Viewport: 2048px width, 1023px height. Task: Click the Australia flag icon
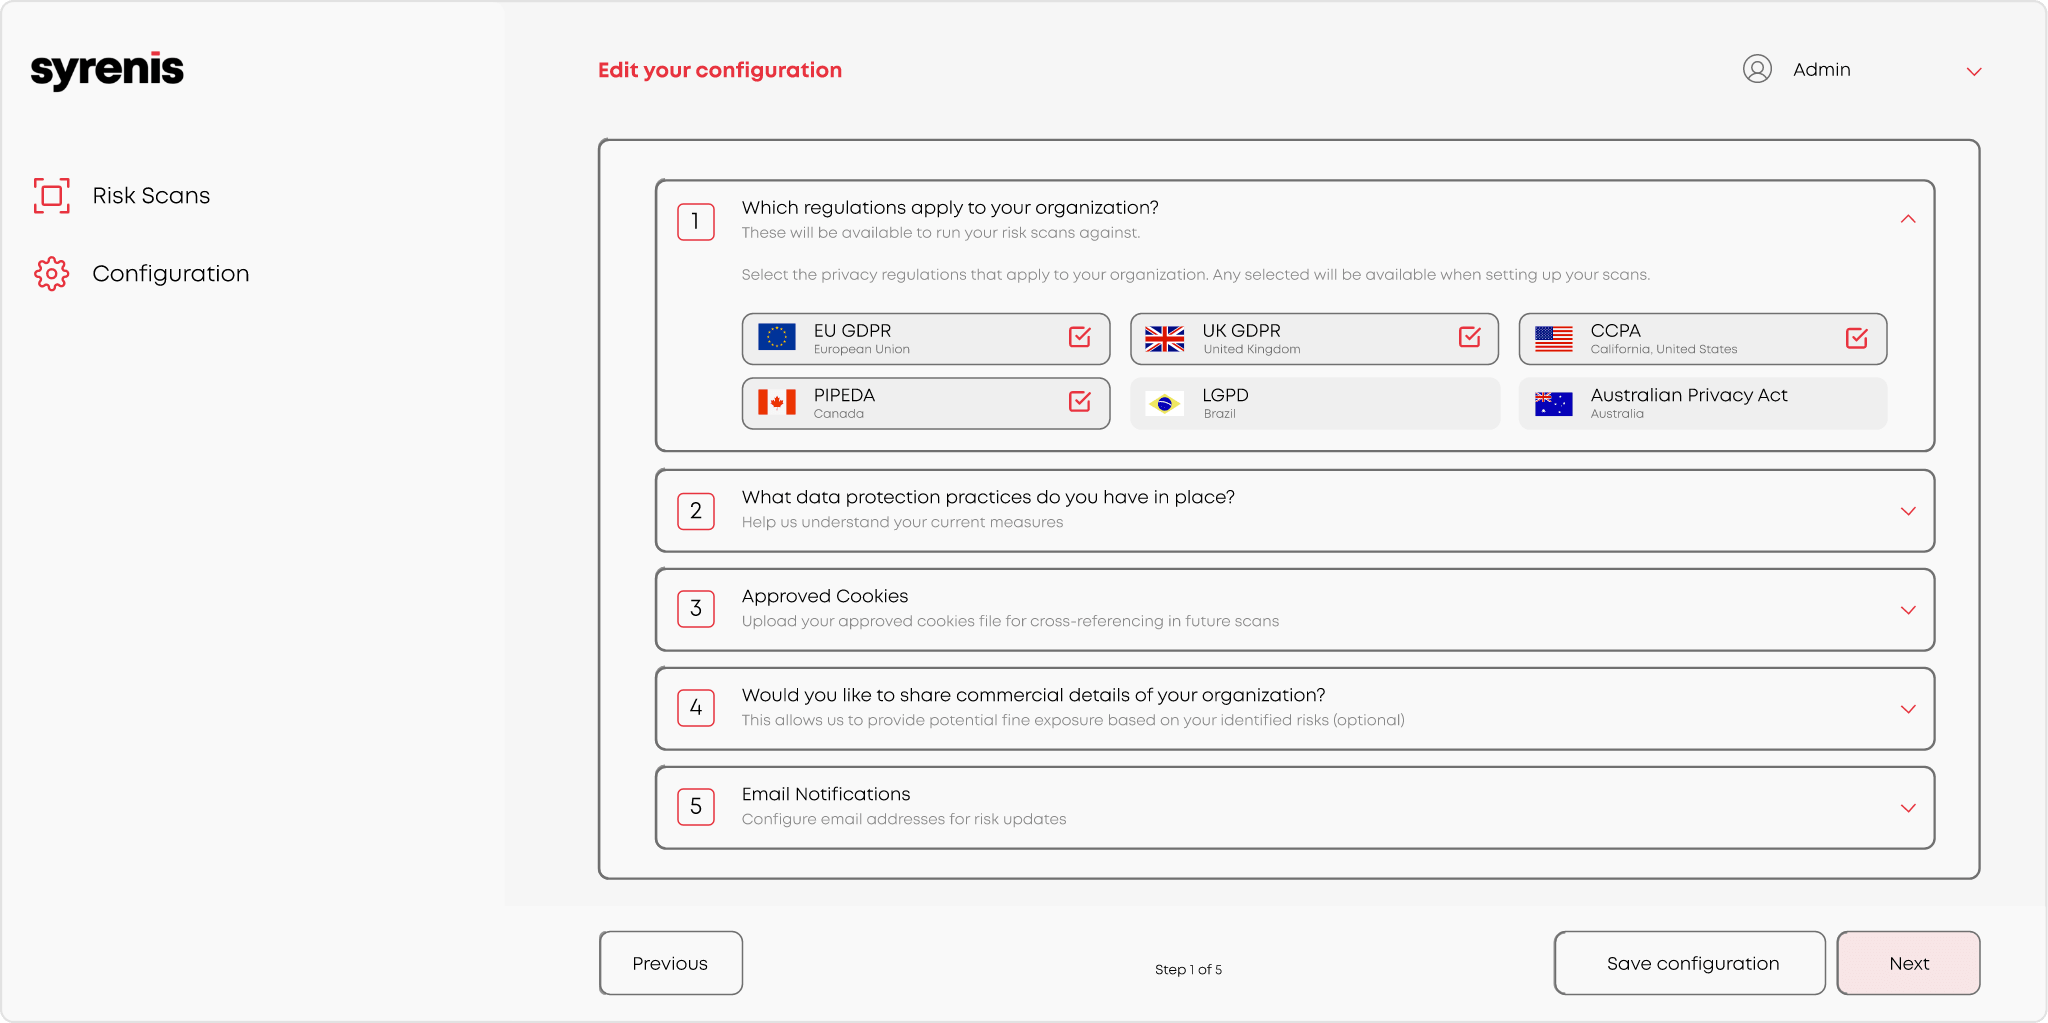tap(1553, 404)
